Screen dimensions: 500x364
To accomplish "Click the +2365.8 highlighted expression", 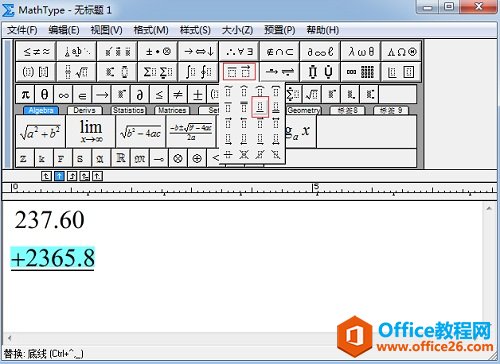I will point(53,258).
